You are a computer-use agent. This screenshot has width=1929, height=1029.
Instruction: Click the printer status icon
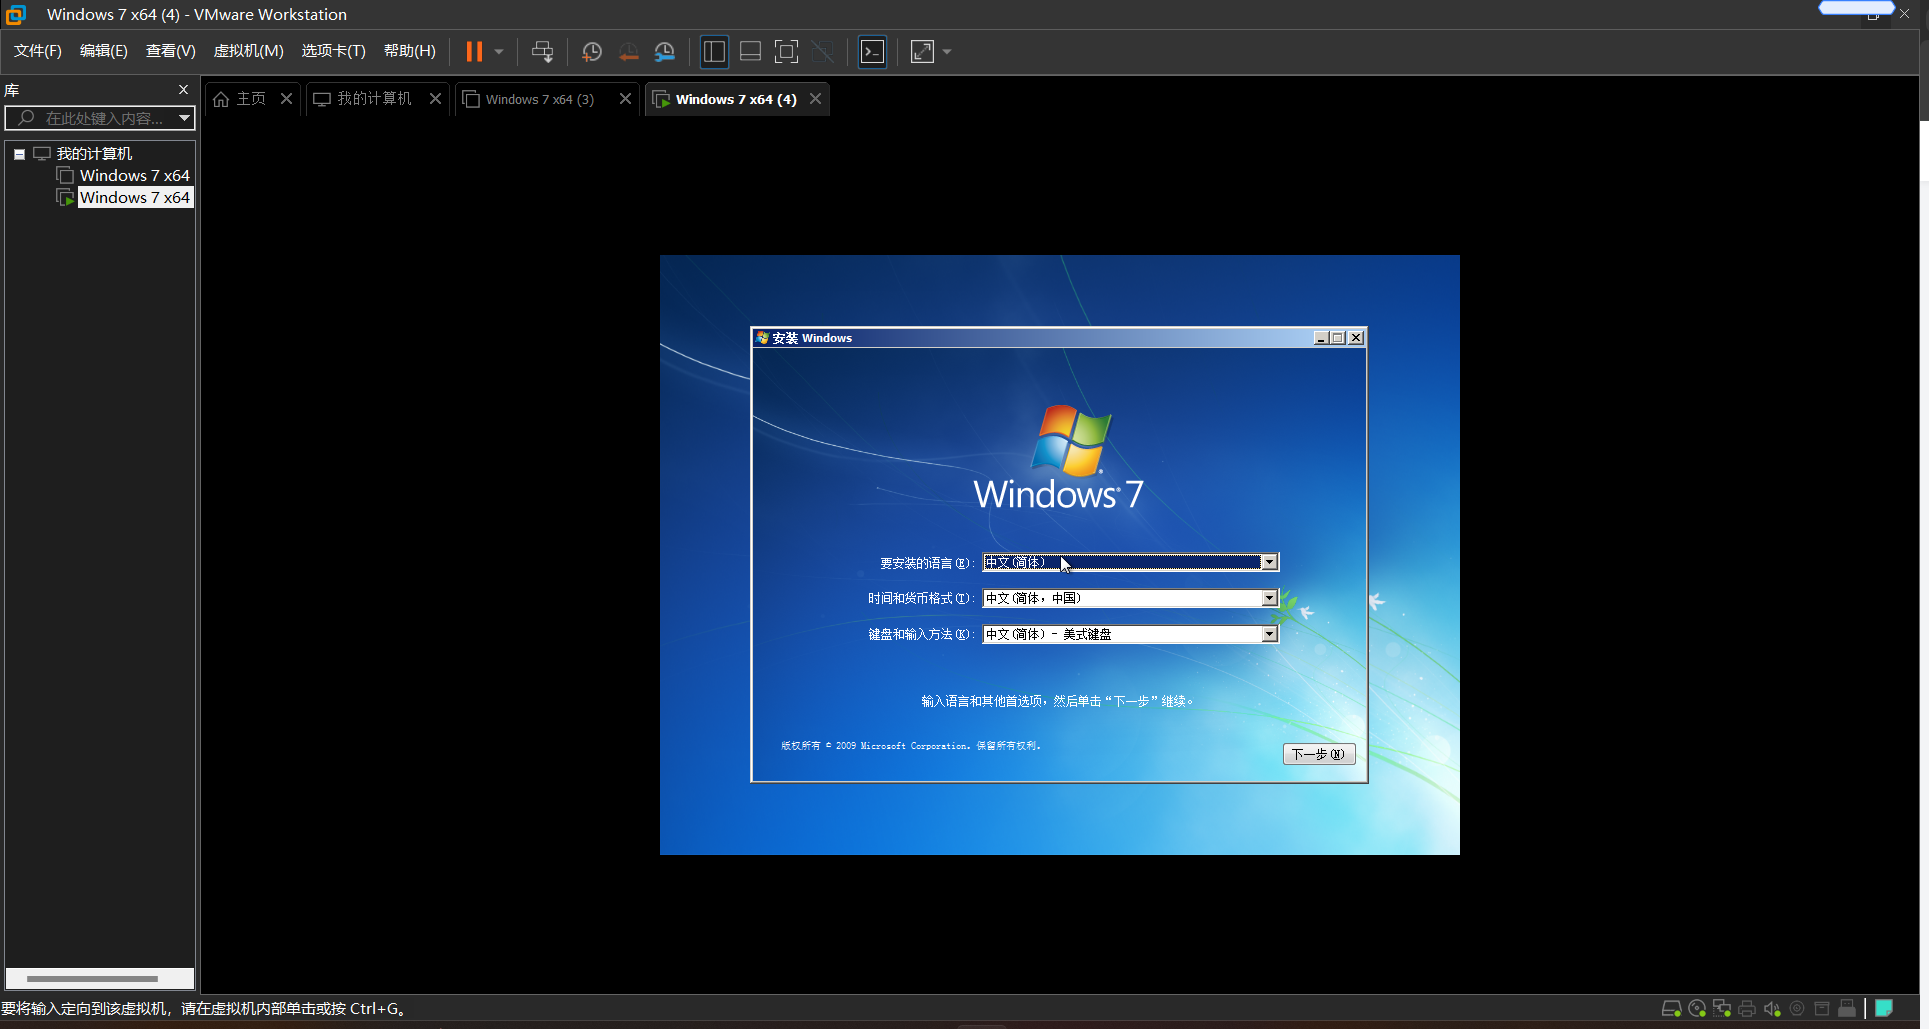tap(1747, 1009)
